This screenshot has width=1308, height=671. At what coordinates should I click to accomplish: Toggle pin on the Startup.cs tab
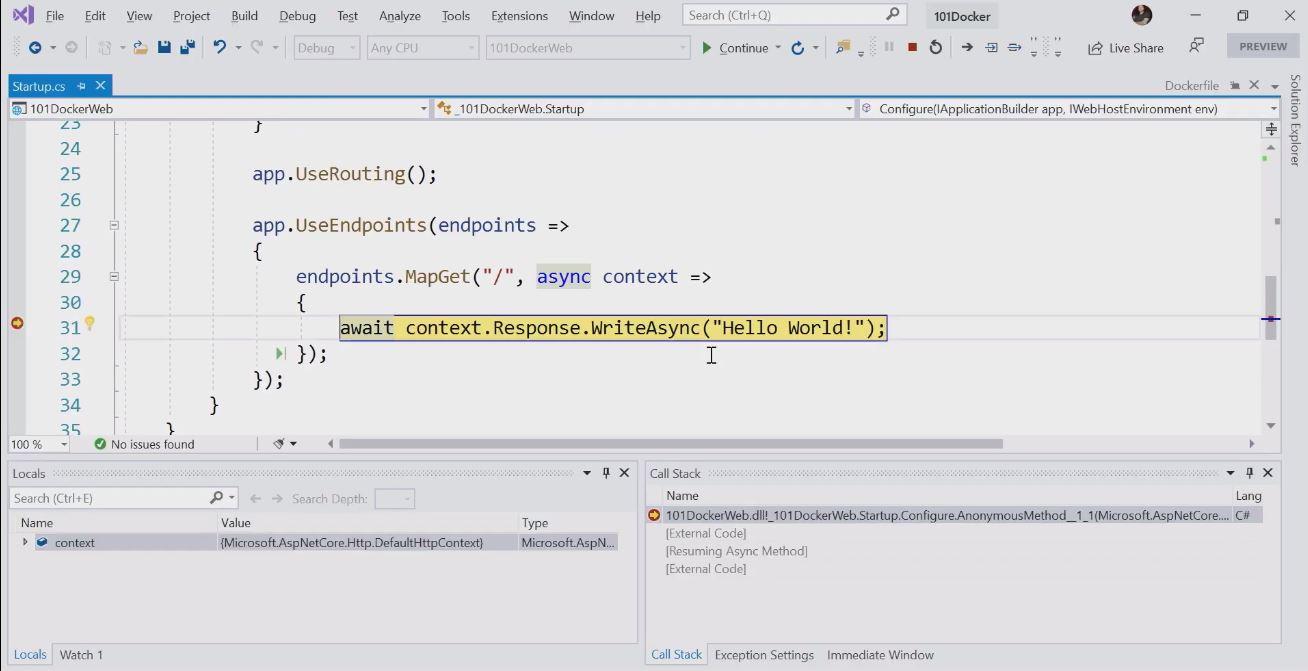(81, 86)
